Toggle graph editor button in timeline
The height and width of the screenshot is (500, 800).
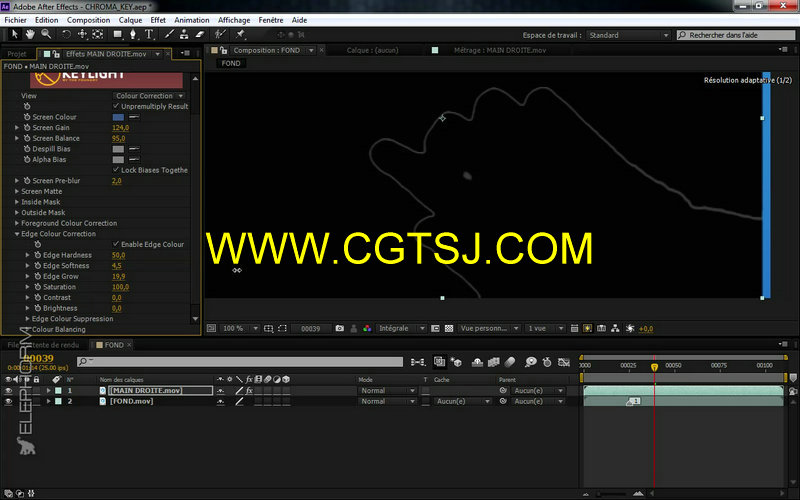point(564,362)
